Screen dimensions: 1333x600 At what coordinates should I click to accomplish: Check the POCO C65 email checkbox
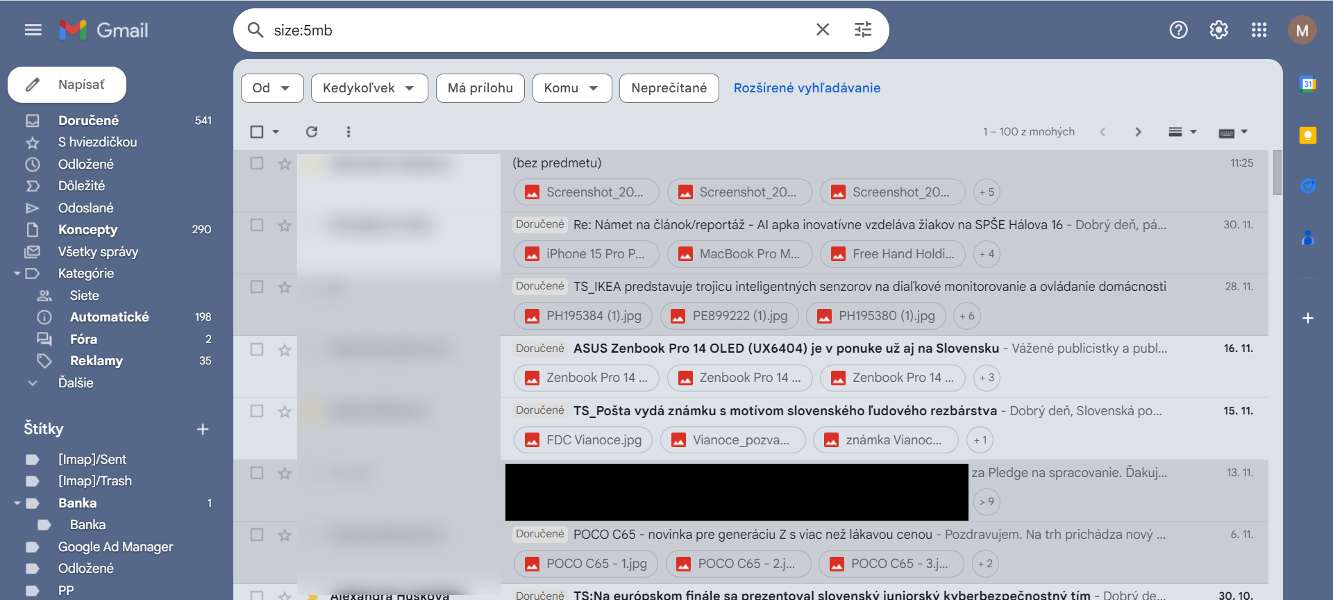tap(257, 535)
